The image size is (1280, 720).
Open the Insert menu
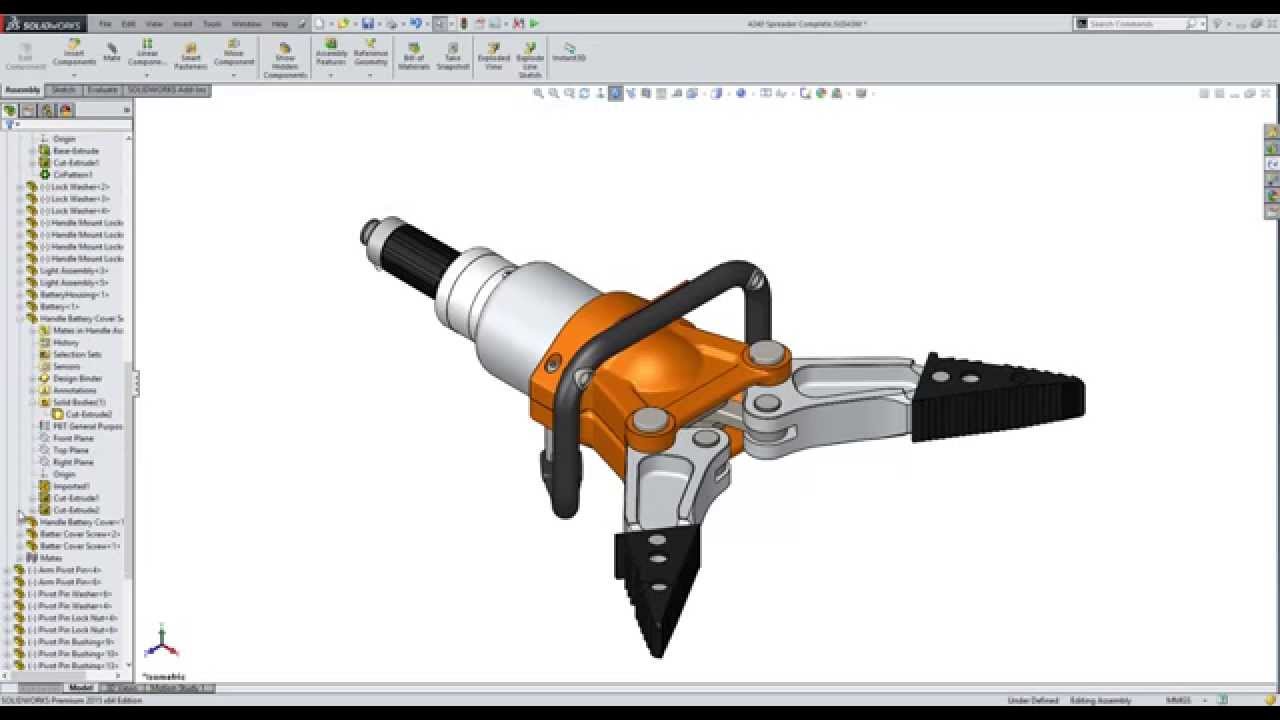[x=183, y=23]
